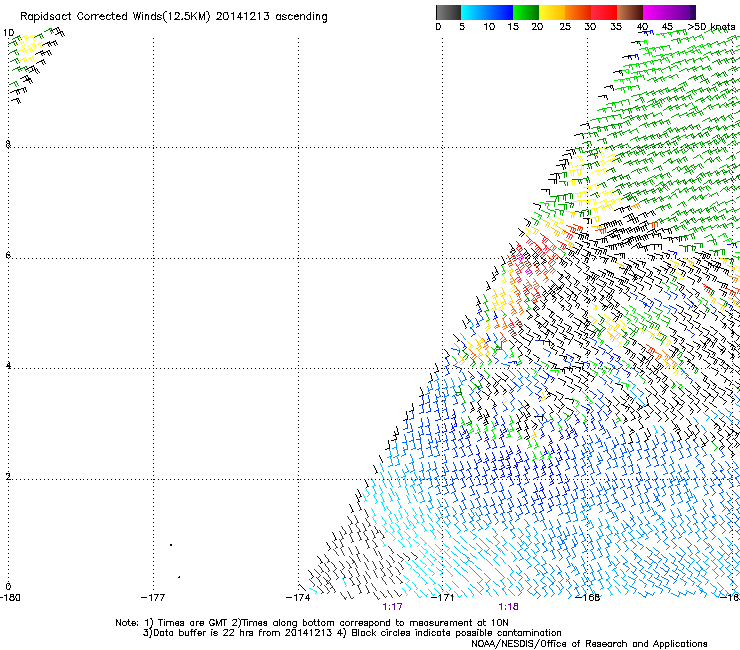Click the NOAA/NESDIS Office of Research credit
Image resolution: width=740 pixels, height=650 pixels.
tap(589, 644)
